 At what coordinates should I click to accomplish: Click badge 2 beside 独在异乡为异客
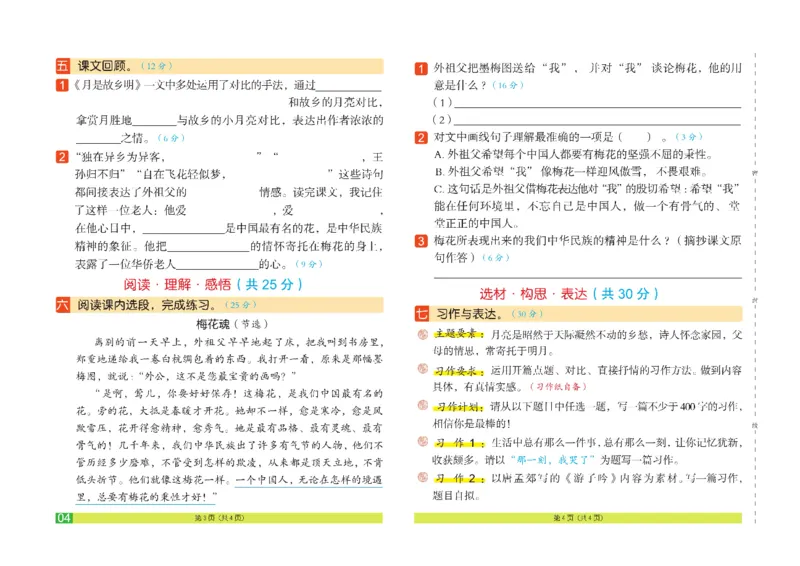click(62, 157)
